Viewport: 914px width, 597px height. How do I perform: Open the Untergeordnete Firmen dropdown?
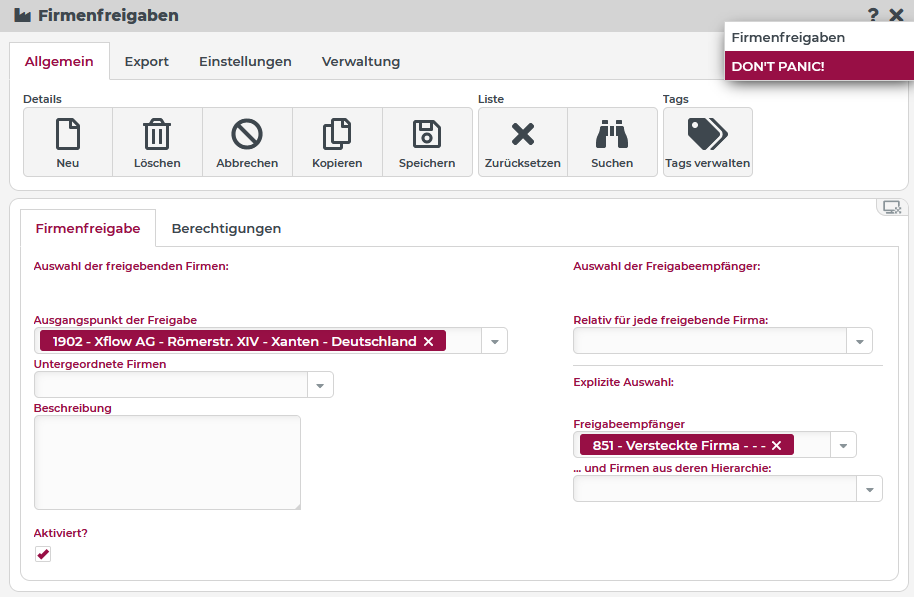pyautogui.click(x=321, y=385)
